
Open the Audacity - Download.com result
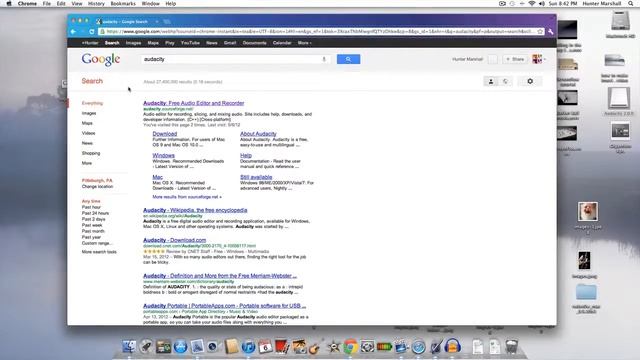pyautogui.click(x=174, y=240)
